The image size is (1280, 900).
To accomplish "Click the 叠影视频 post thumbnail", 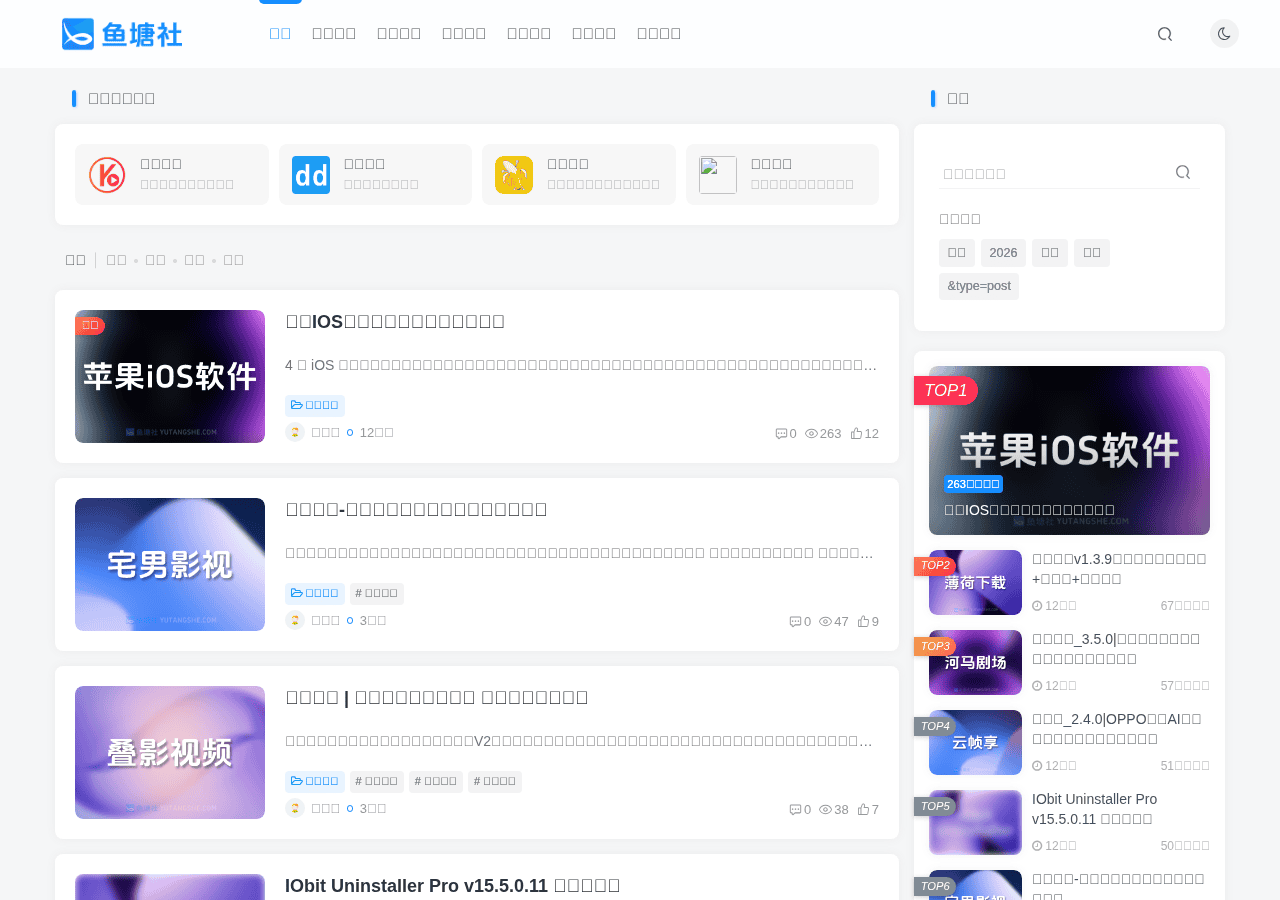I will point(170,752).
